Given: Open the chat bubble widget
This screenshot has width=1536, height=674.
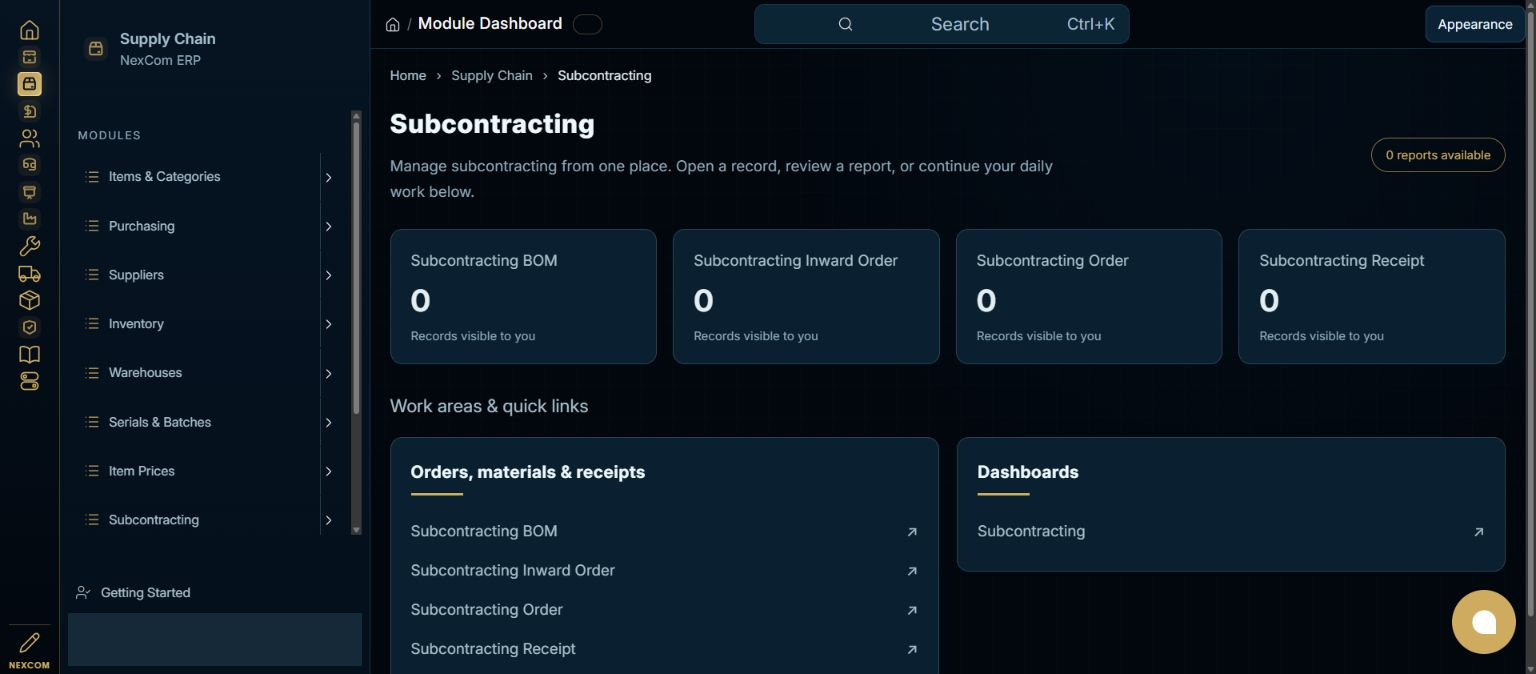Looking at the screenshot, I should tap(1484, 622).
